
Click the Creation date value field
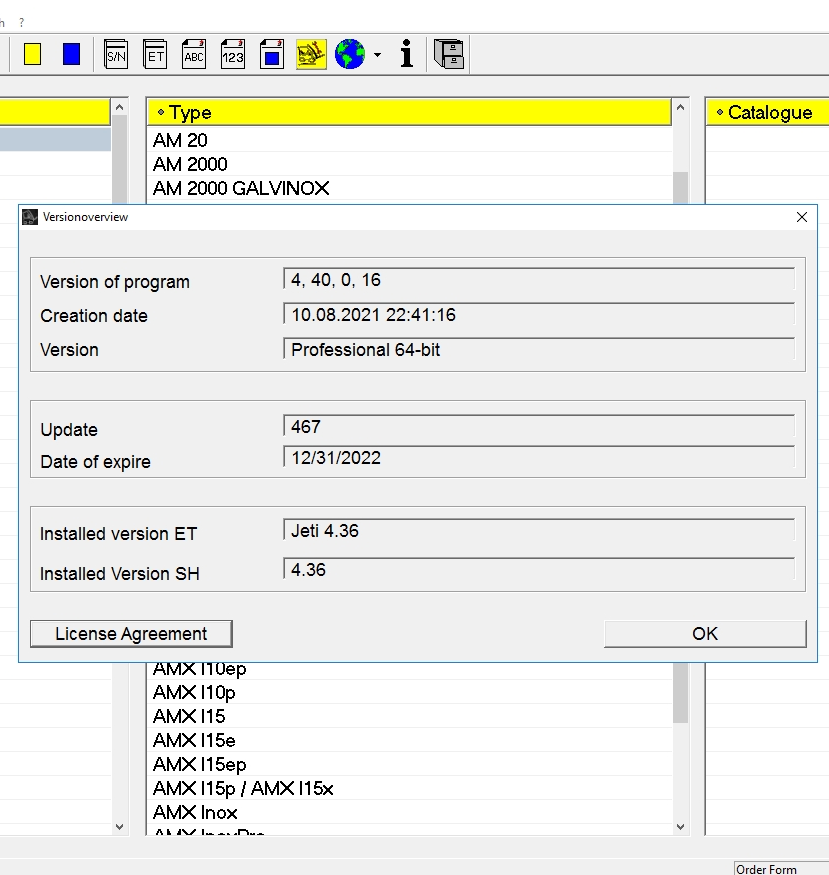539,315
